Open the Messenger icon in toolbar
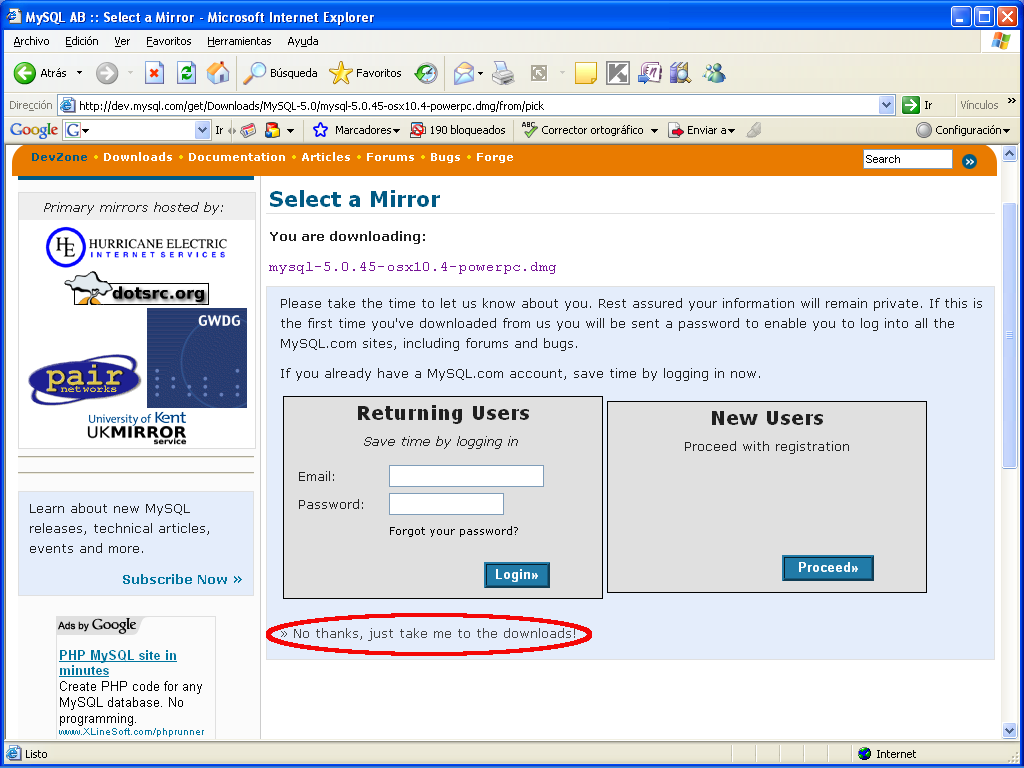 (714, 73)
